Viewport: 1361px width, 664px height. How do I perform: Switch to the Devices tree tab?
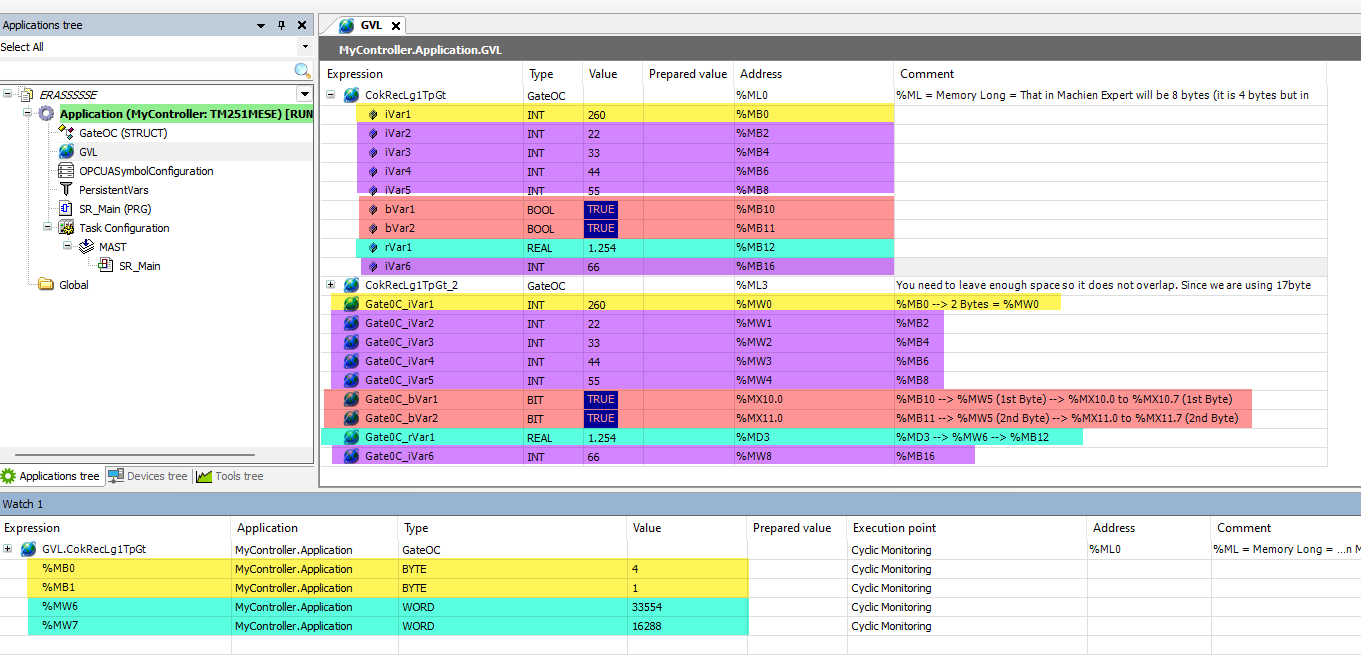[148, 476]
